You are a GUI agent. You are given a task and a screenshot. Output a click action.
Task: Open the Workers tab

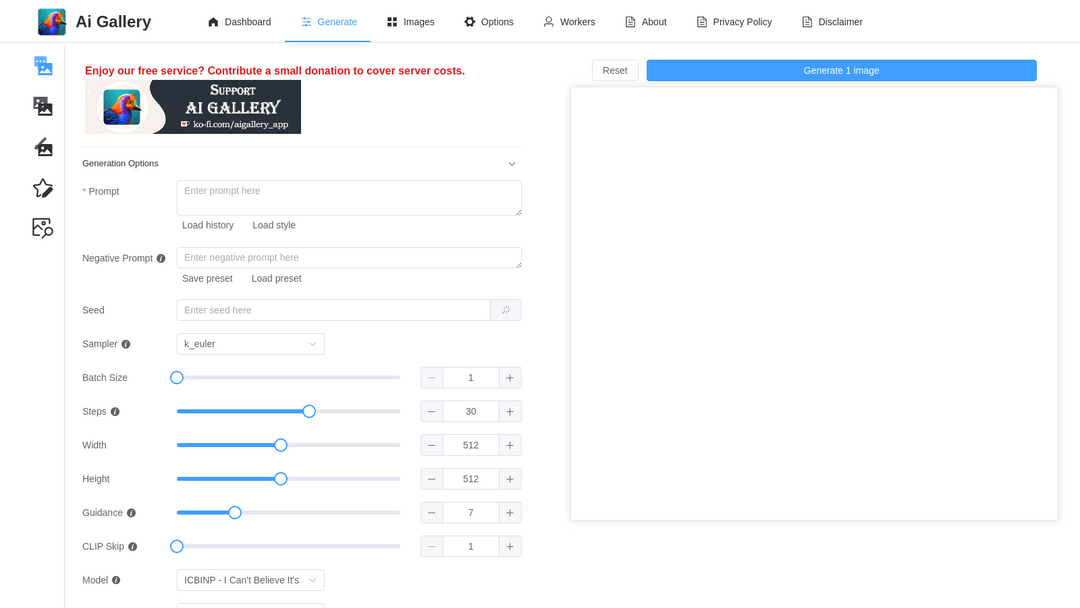[x=568, y=22]
